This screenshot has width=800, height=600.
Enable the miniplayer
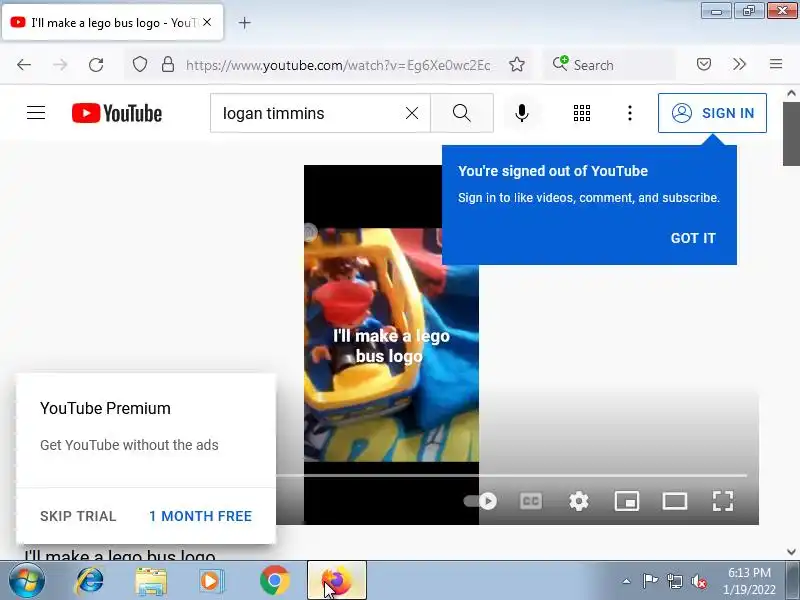[x=627, y=501]
